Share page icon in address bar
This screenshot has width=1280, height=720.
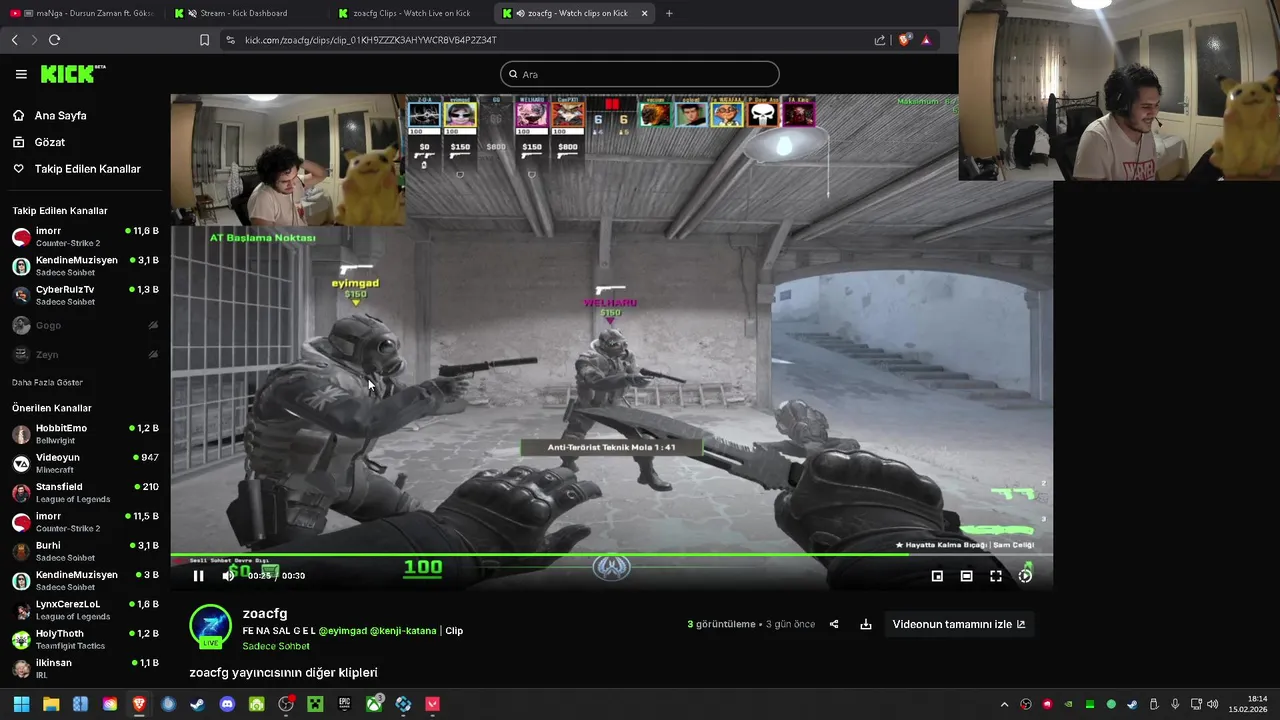[880, 40]
